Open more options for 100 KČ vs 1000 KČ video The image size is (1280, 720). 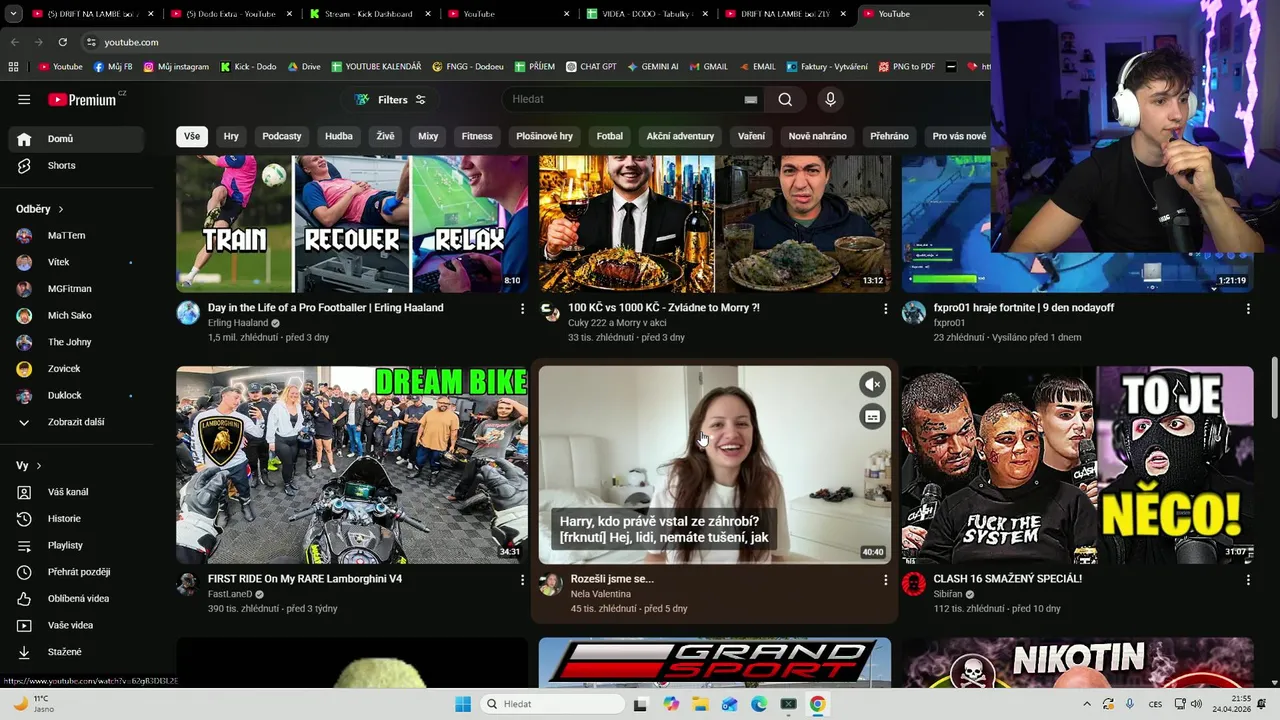[x=885, y=309]
